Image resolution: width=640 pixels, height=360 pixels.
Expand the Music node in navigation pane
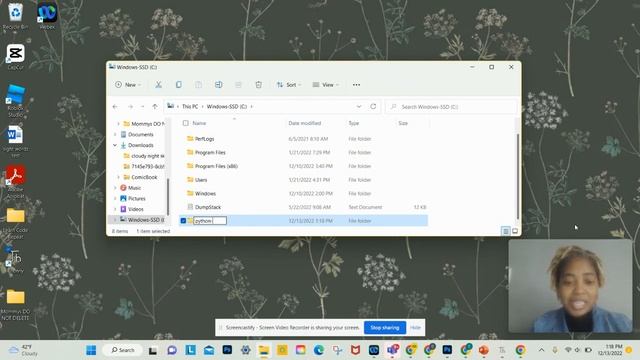click(x=115, y=188)
